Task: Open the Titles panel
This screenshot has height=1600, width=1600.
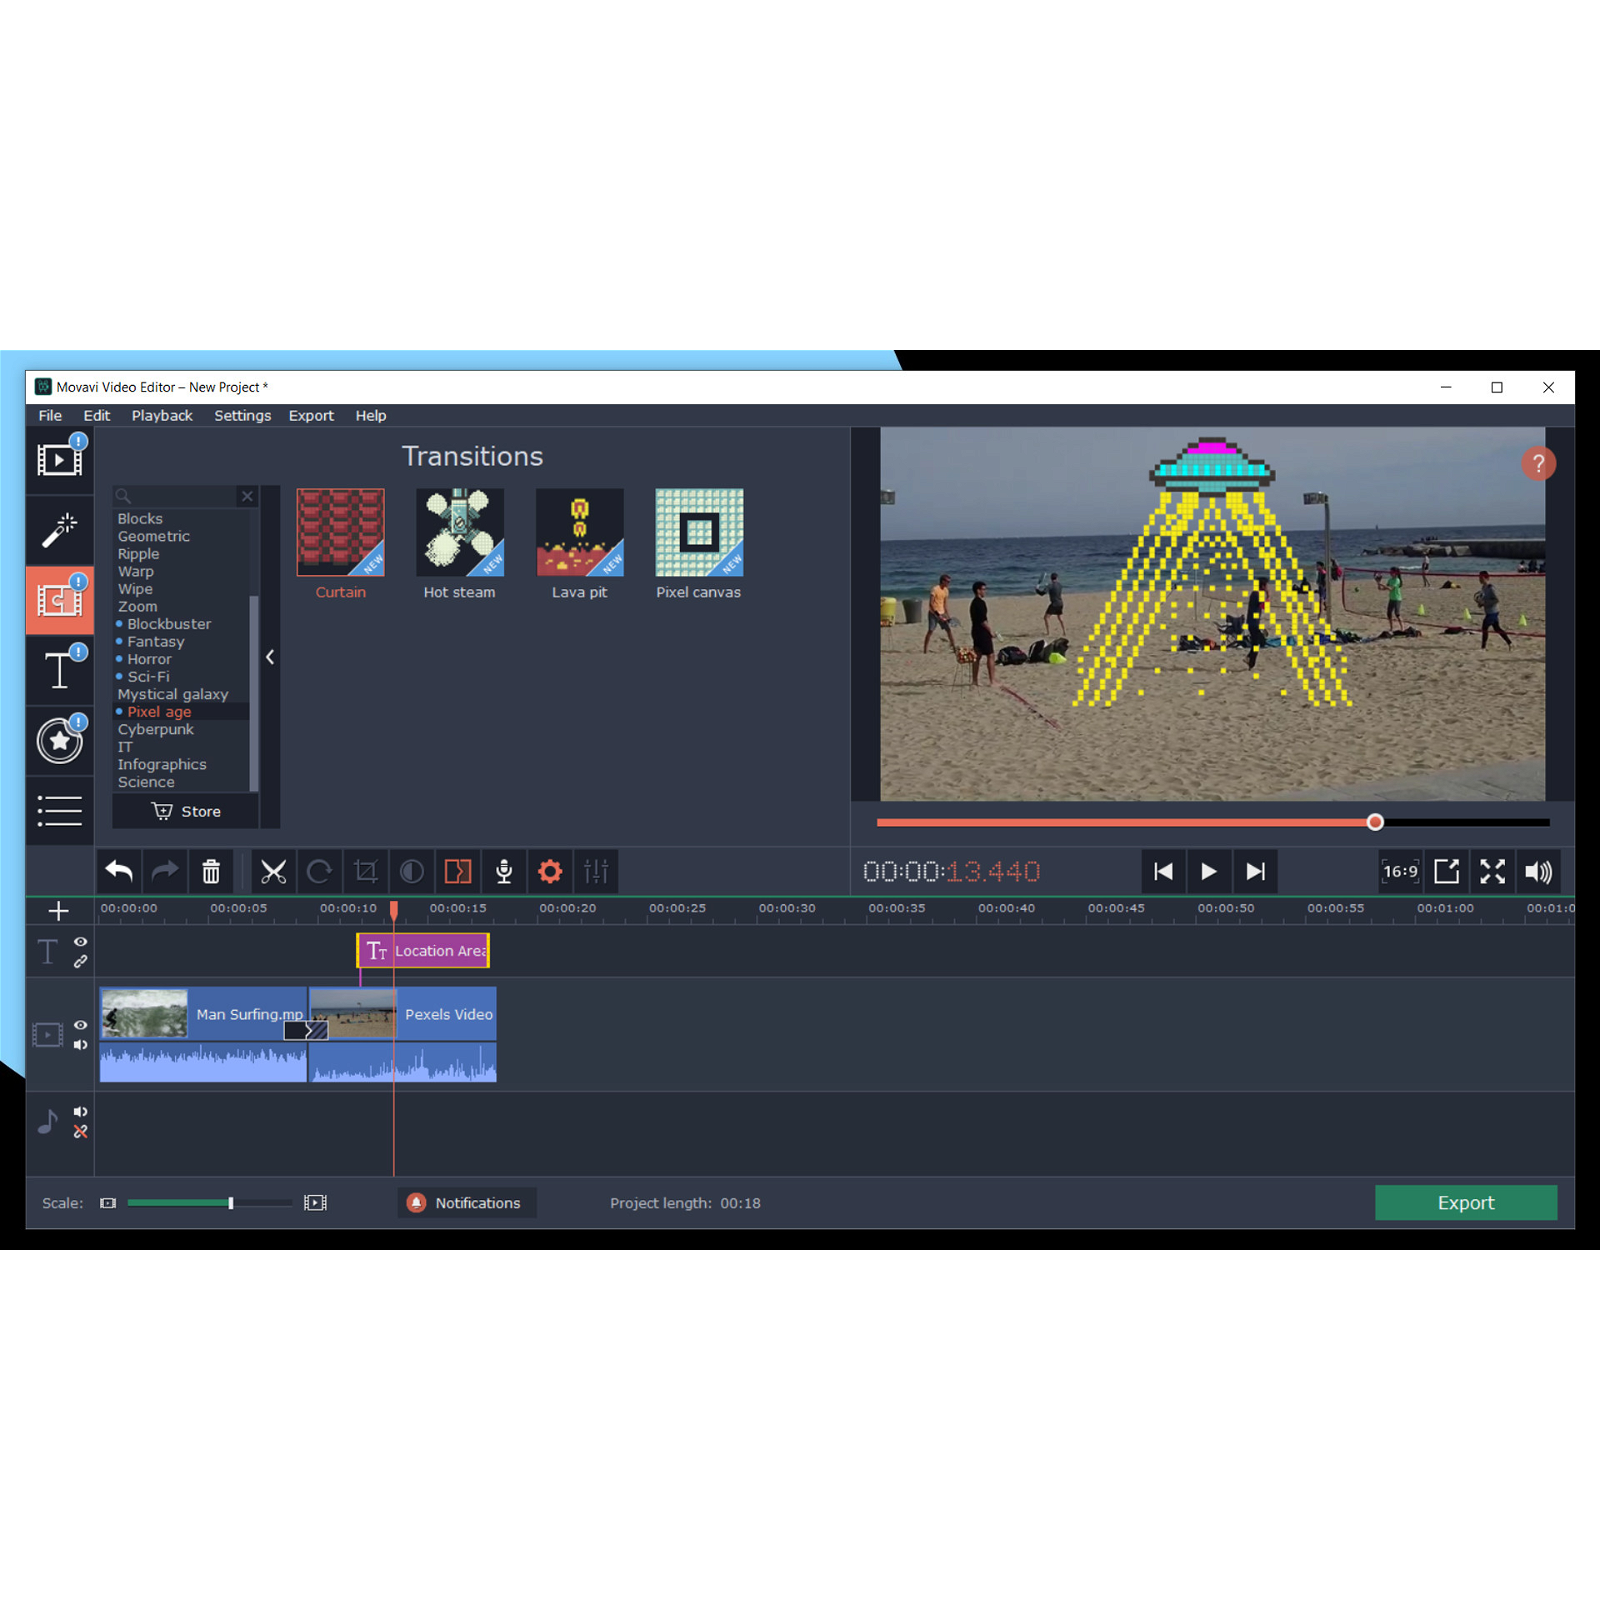Action: point(59,670)
